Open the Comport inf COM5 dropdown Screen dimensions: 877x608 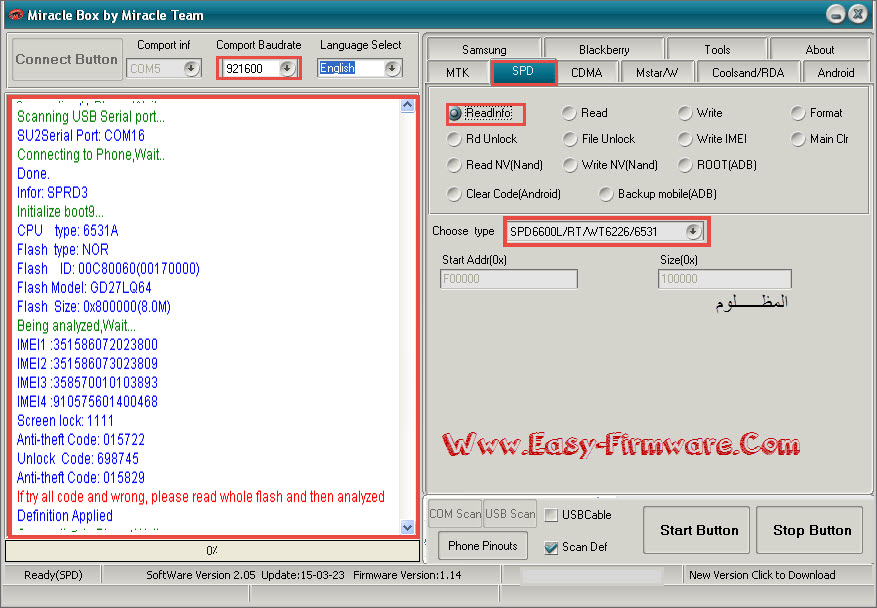[x=191, y=68]
